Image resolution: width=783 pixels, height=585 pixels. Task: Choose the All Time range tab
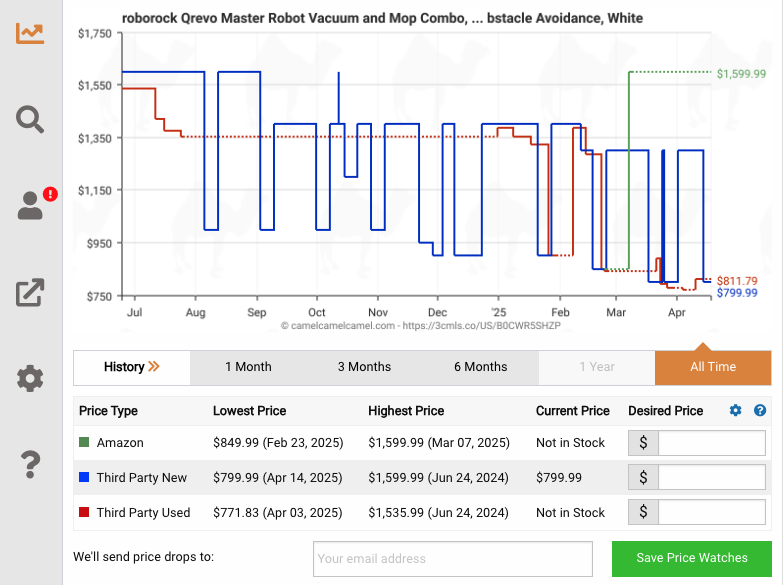[x=712, y=367]
